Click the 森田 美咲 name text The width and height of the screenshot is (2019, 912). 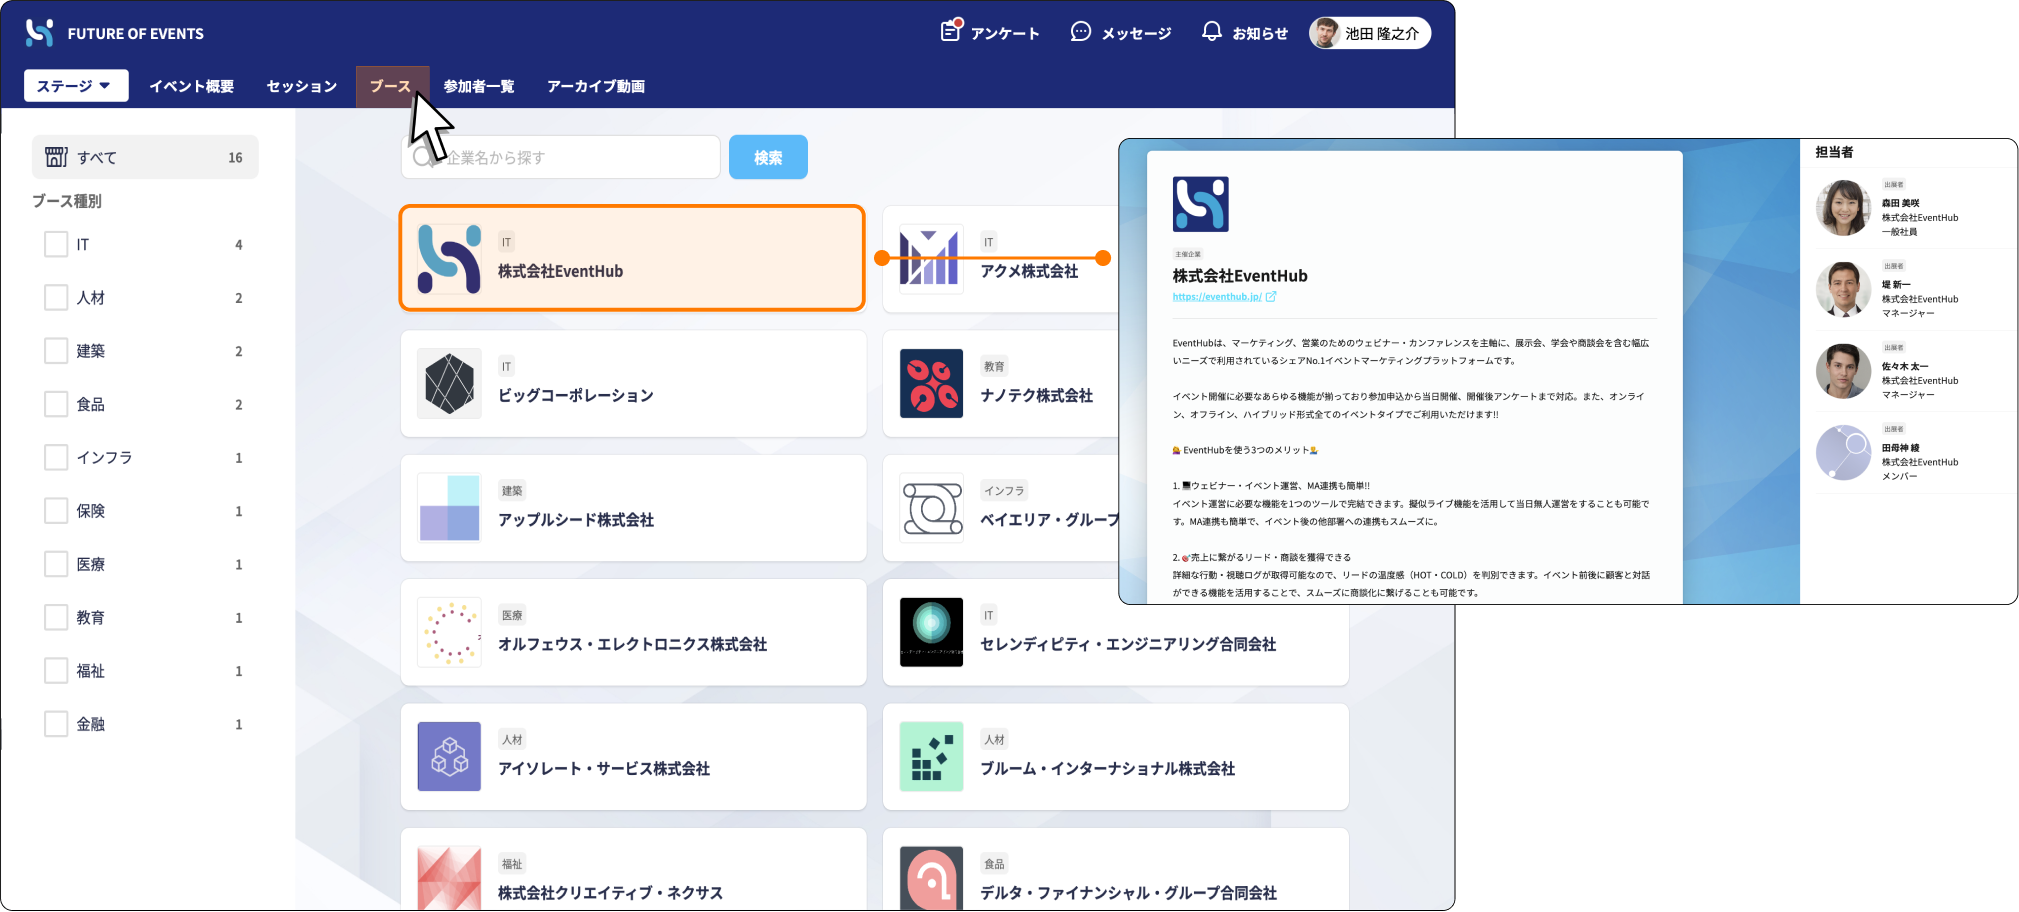(1900, 203)
